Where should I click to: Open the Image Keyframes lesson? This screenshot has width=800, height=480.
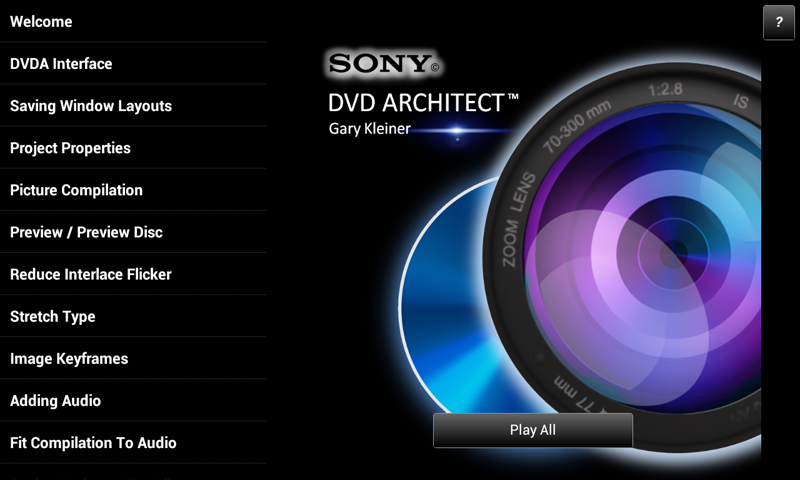click(133, 359)
